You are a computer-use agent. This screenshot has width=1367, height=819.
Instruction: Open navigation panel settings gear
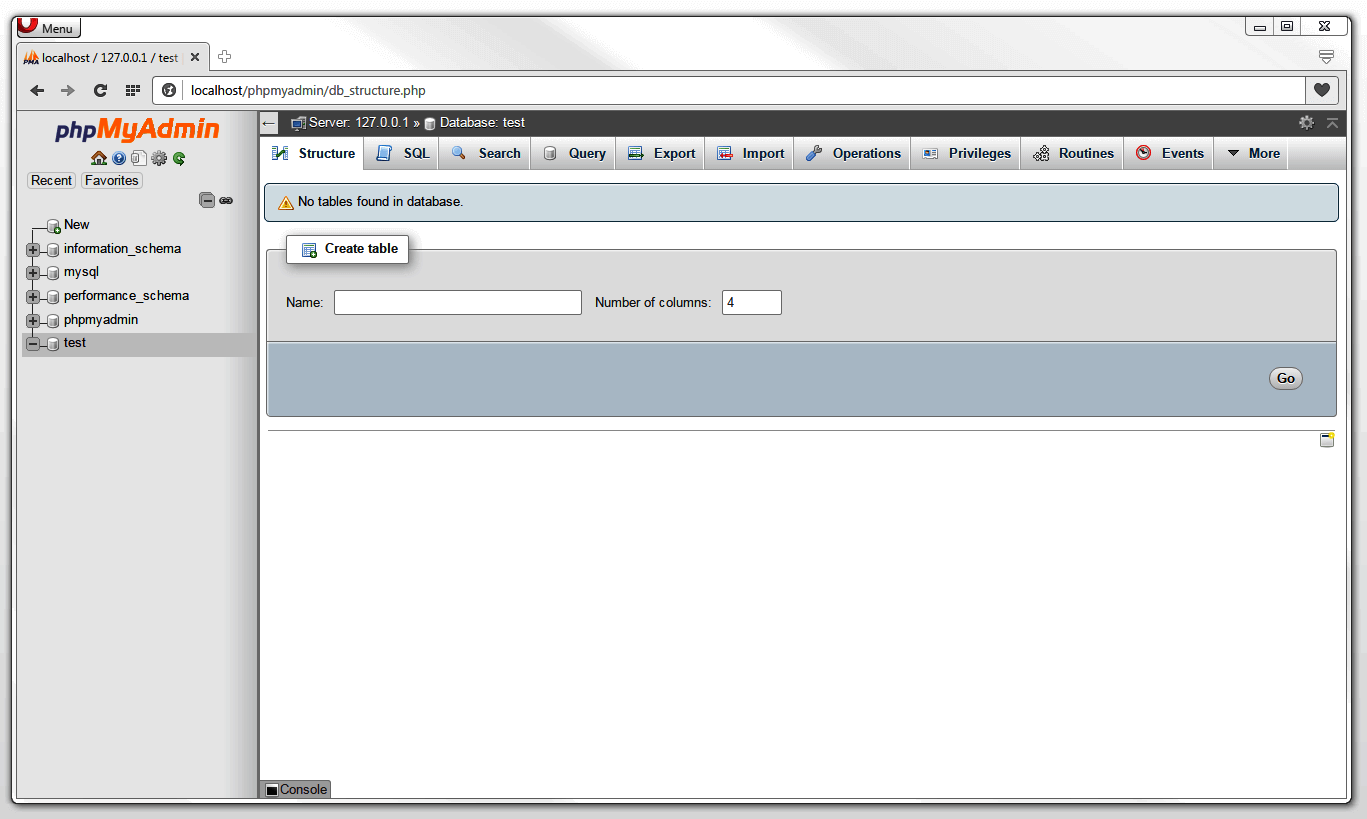tap(159, 158)
